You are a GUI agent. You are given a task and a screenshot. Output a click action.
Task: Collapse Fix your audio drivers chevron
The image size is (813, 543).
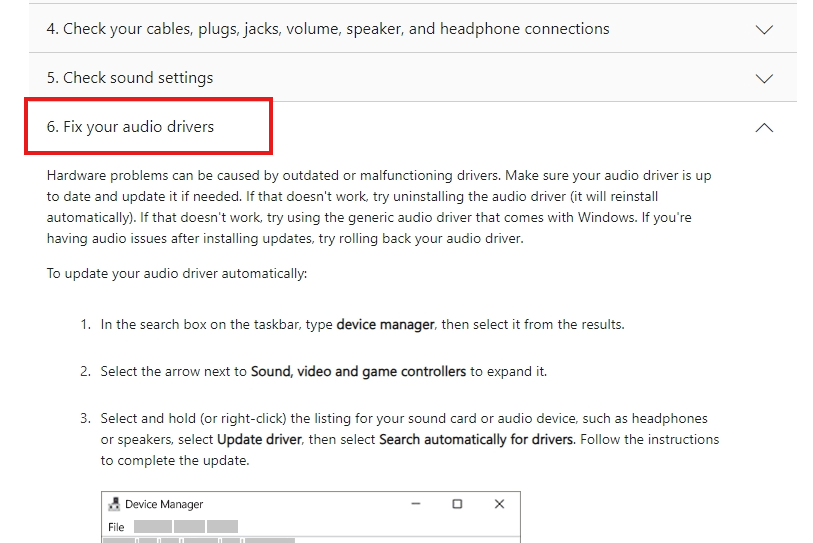click(x=764, y=128)
